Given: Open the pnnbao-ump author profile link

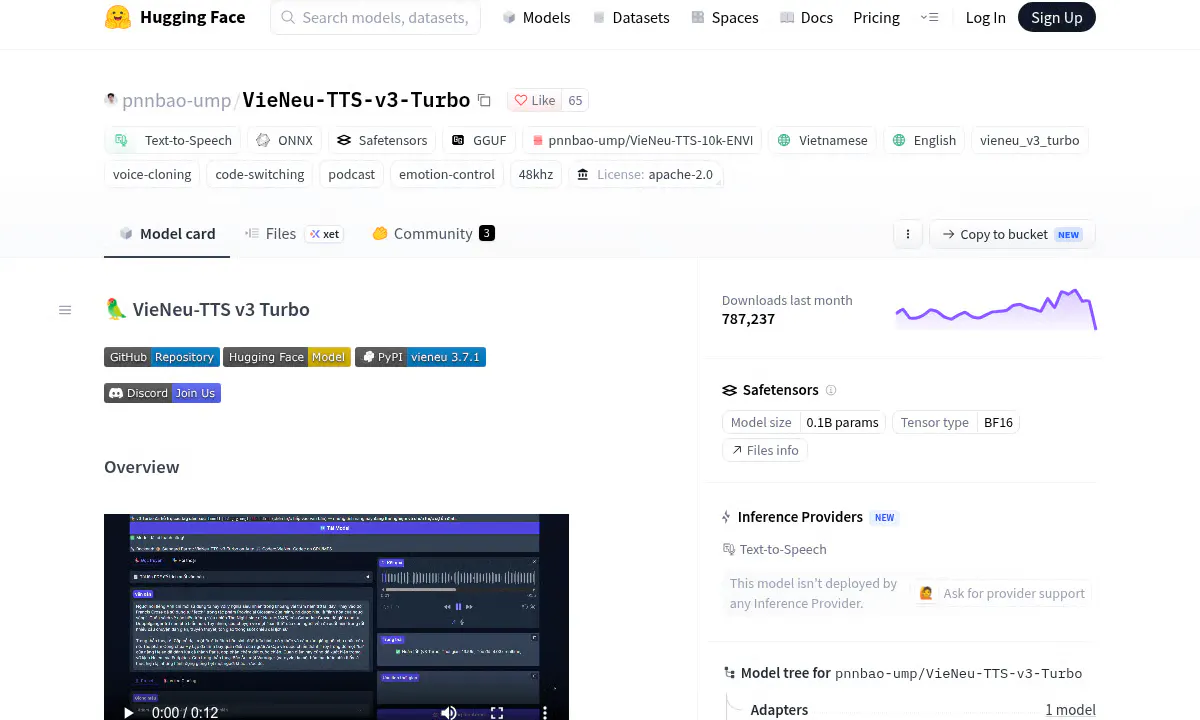Looking at the screenshot, I should [176, 100].
